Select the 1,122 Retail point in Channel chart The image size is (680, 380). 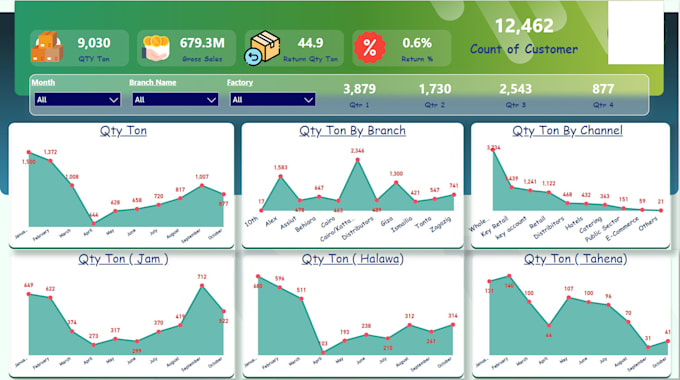pos(549,192)
